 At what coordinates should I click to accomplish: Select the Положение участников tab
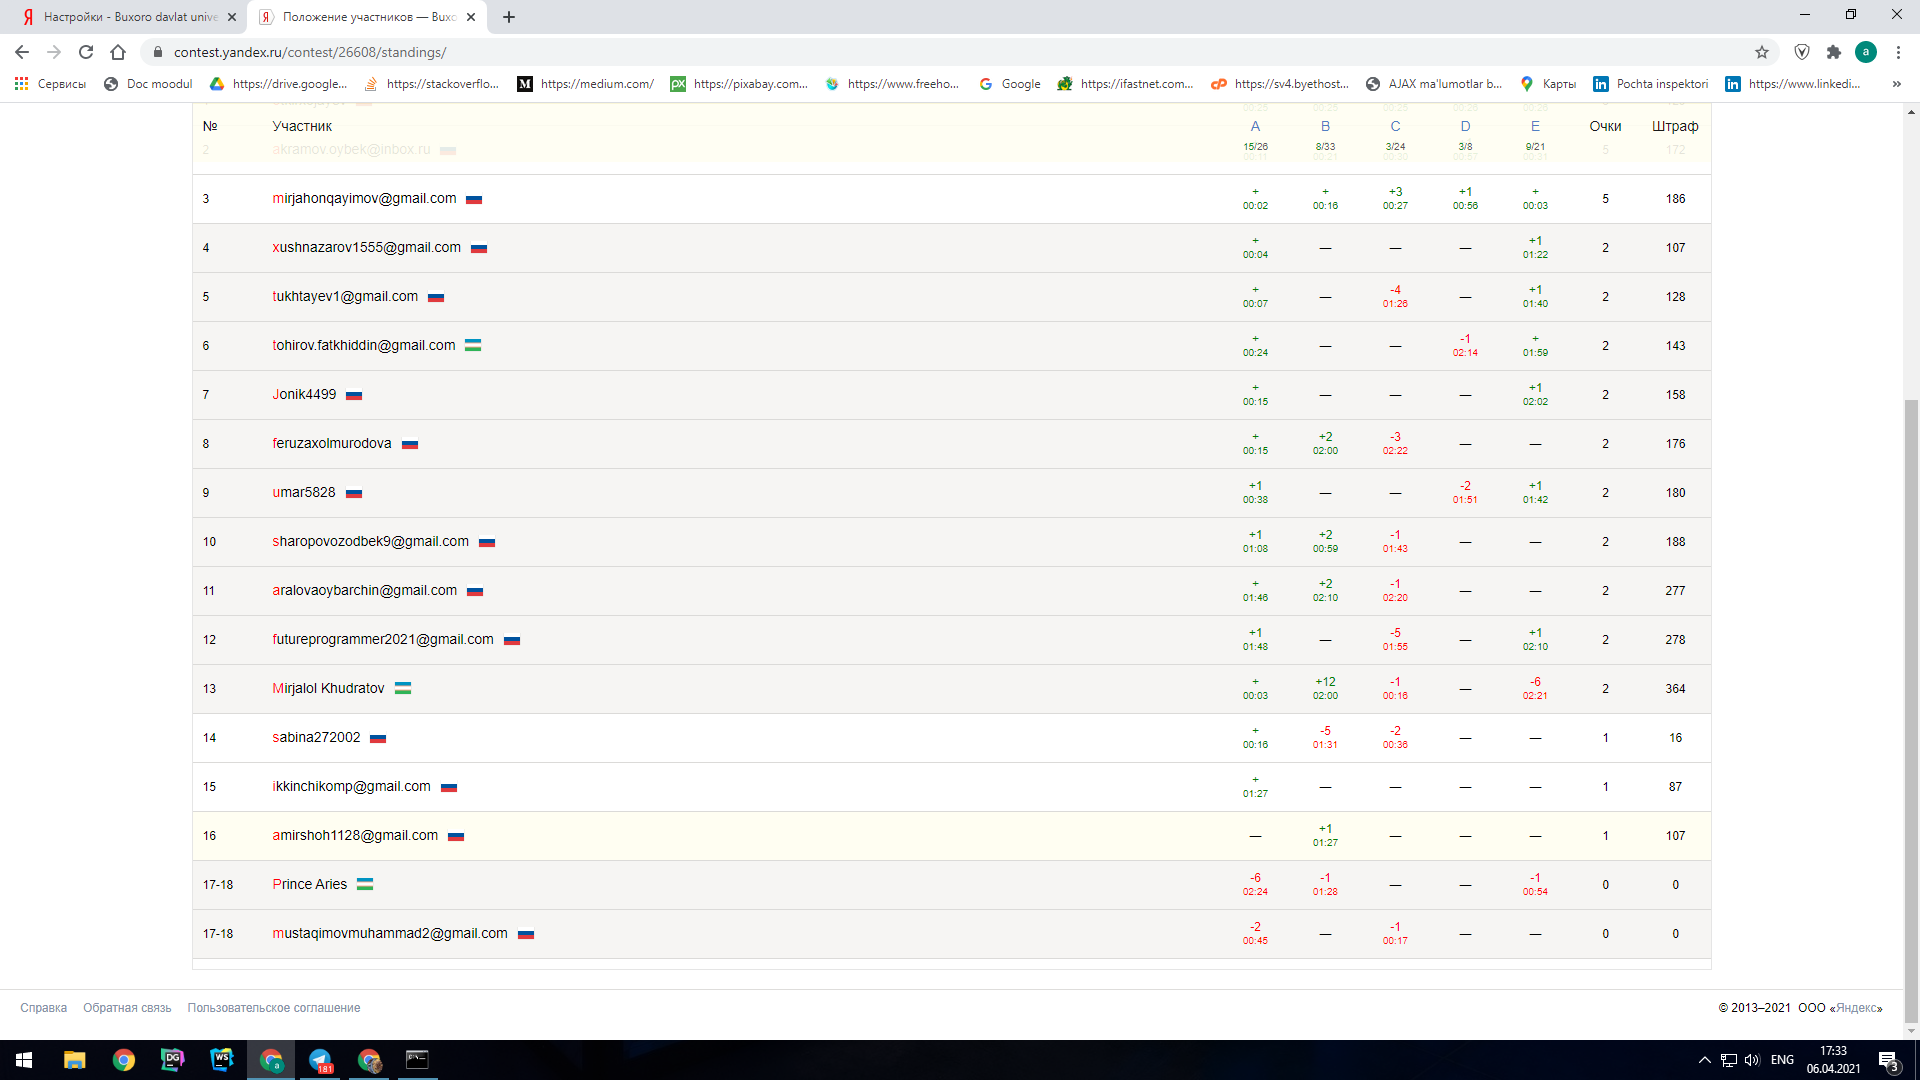[x=367, y=17]
